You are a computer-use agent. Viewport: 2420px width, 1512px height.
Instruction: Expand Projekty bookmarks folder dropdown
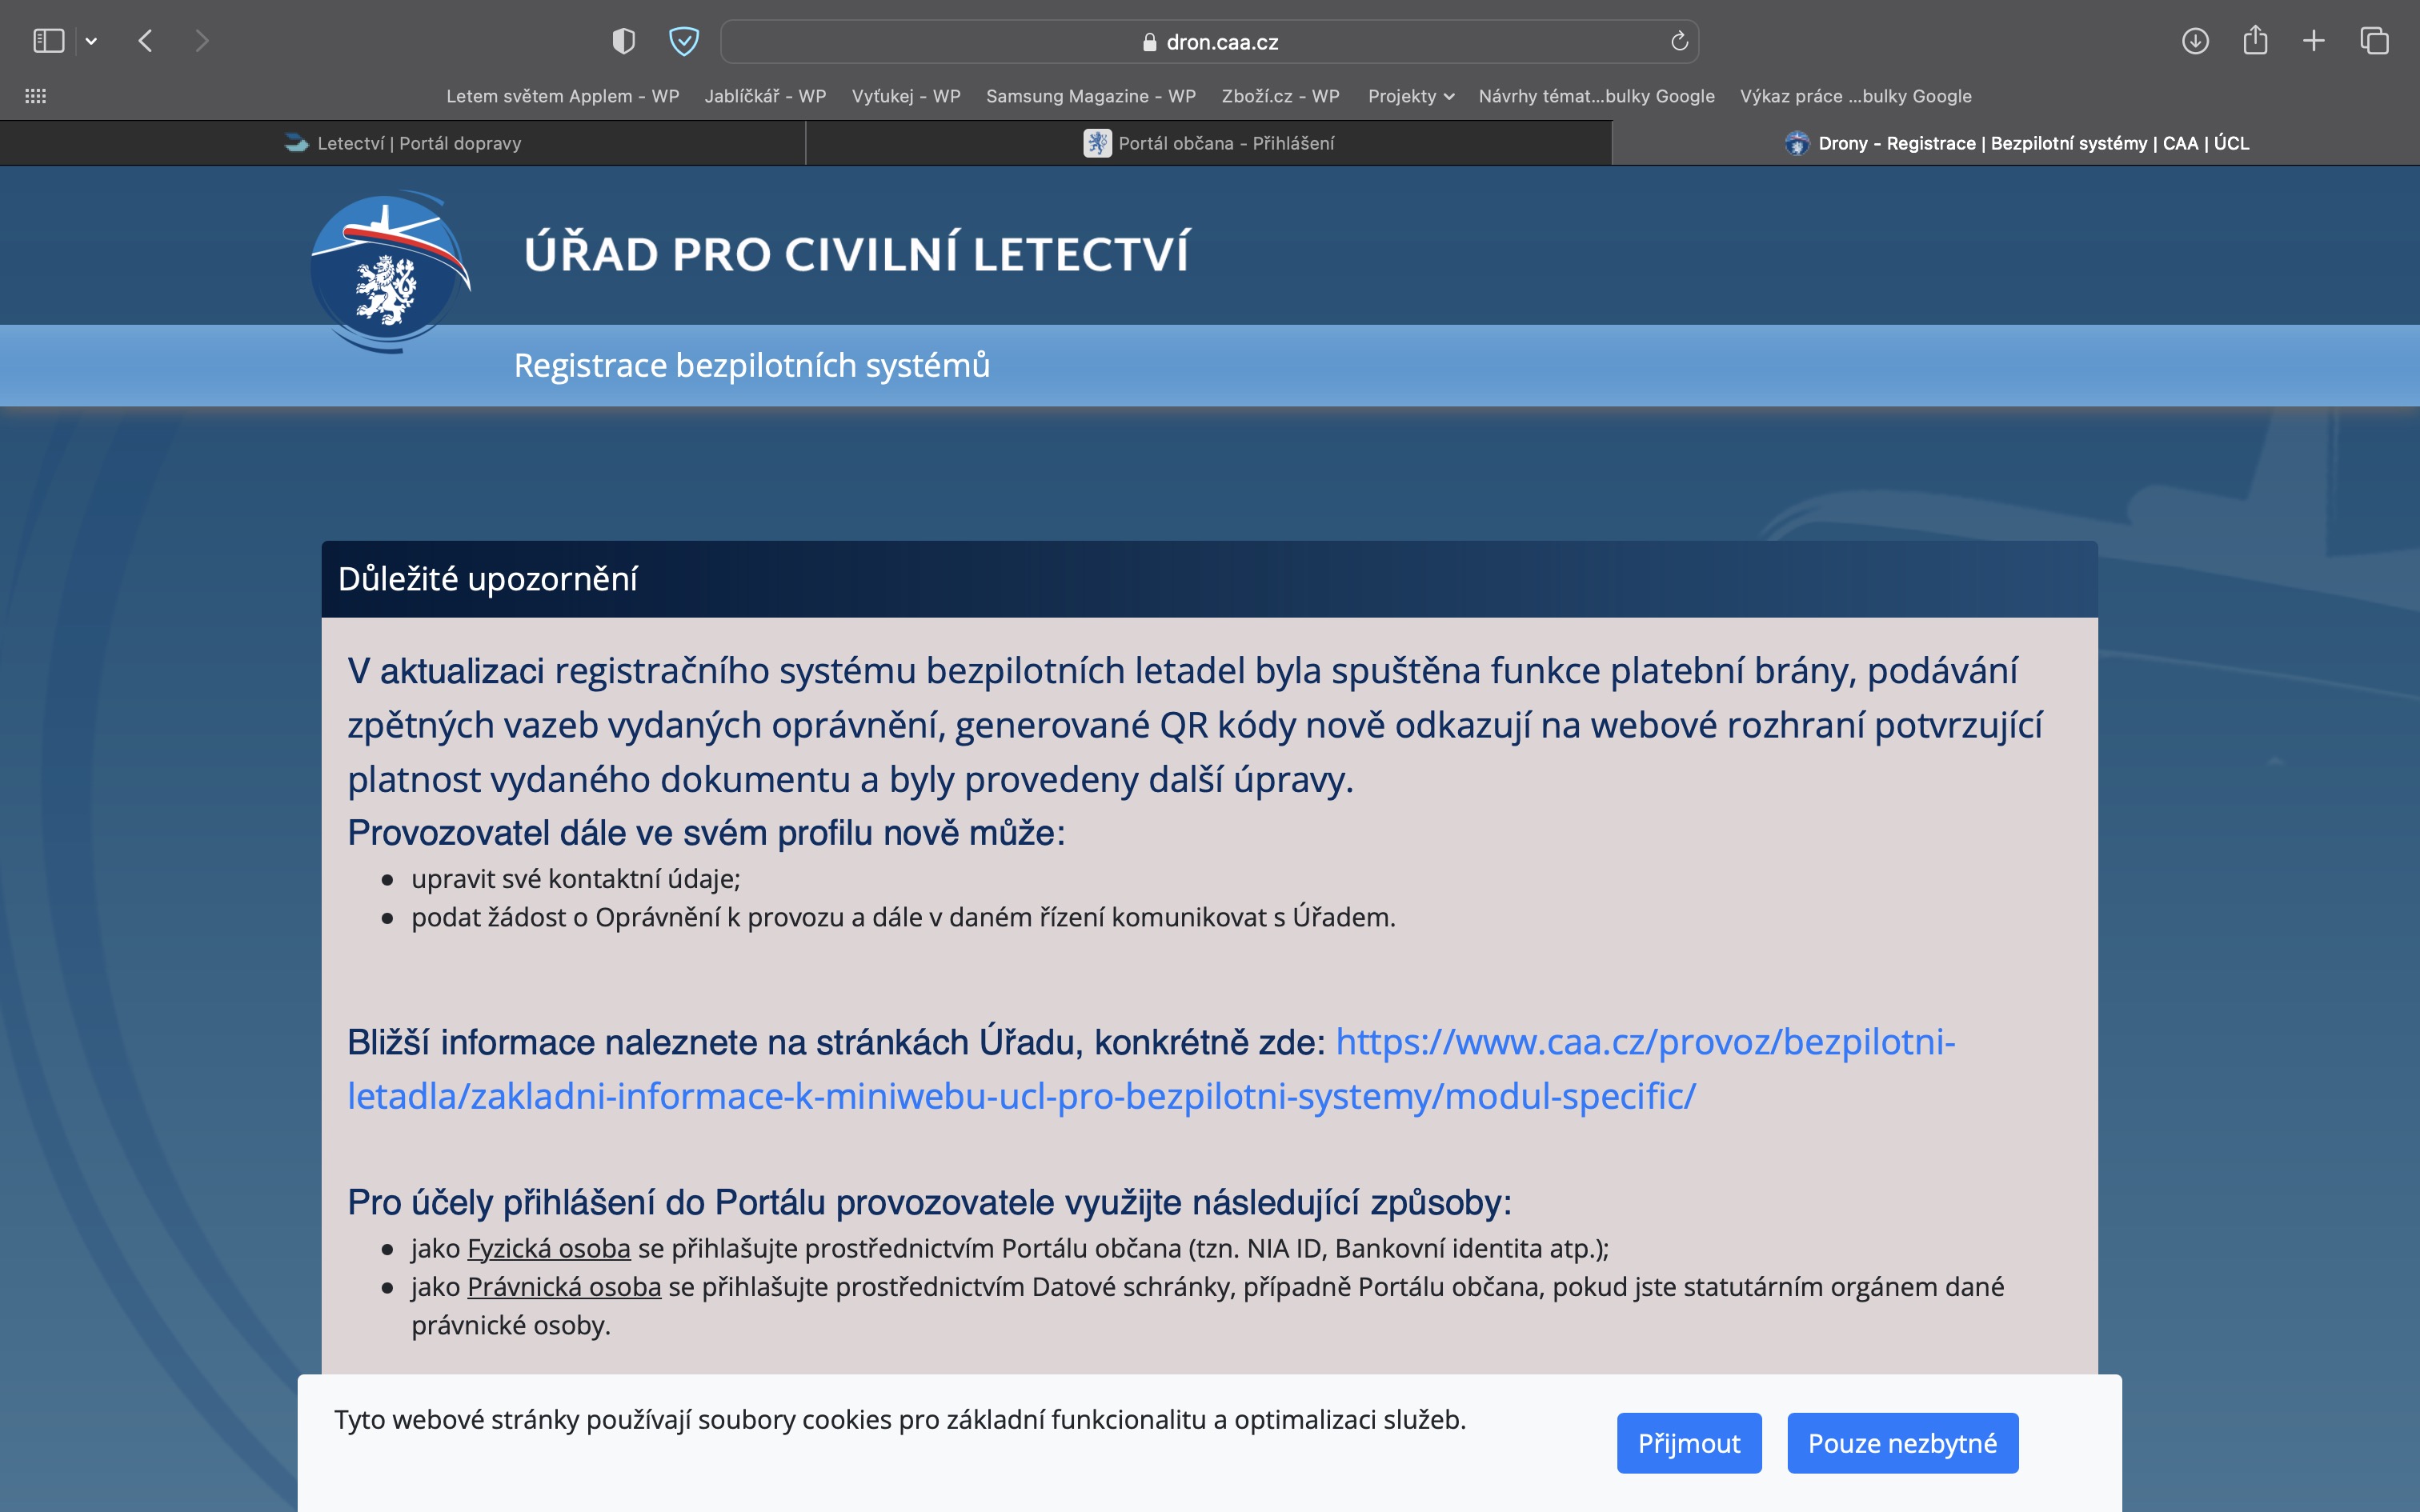[x=1410, y=96]
